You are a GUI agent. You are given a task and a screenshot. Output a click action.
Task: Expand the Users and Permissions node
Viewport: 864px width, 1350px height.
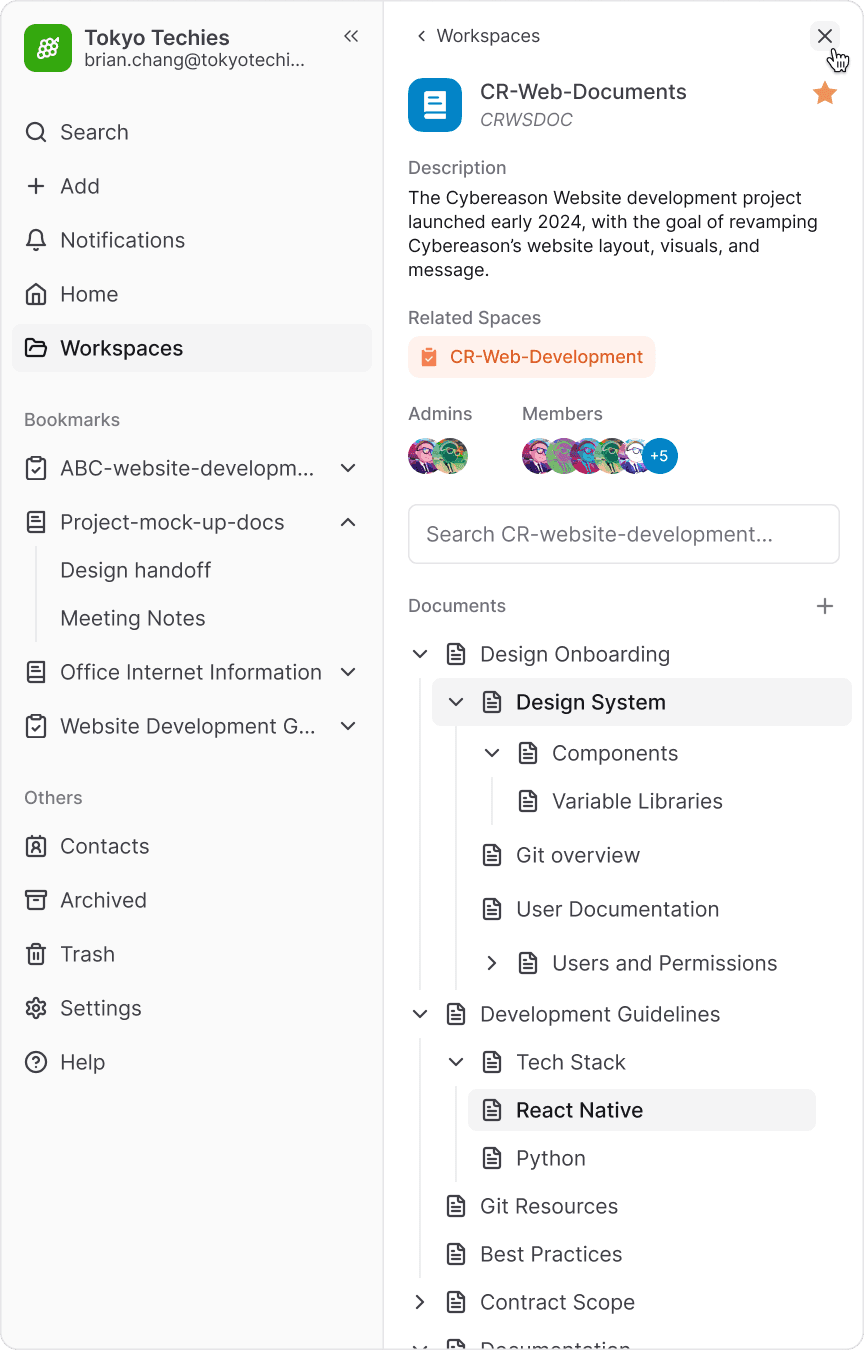point(492,963)
